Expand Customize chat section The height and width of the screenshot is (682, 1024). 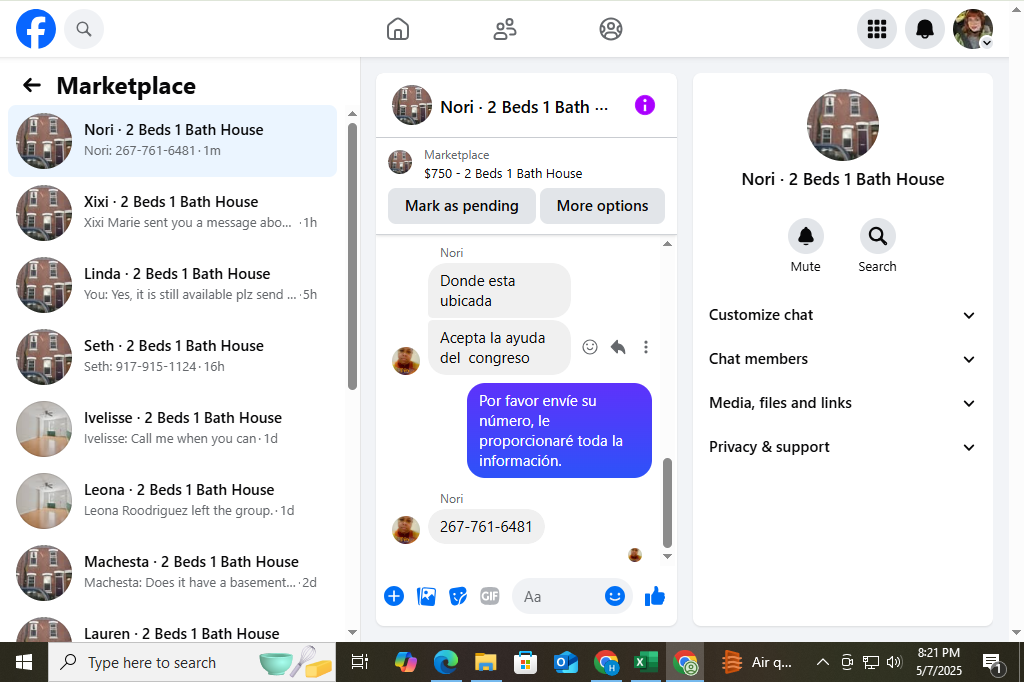pos(842,315)
